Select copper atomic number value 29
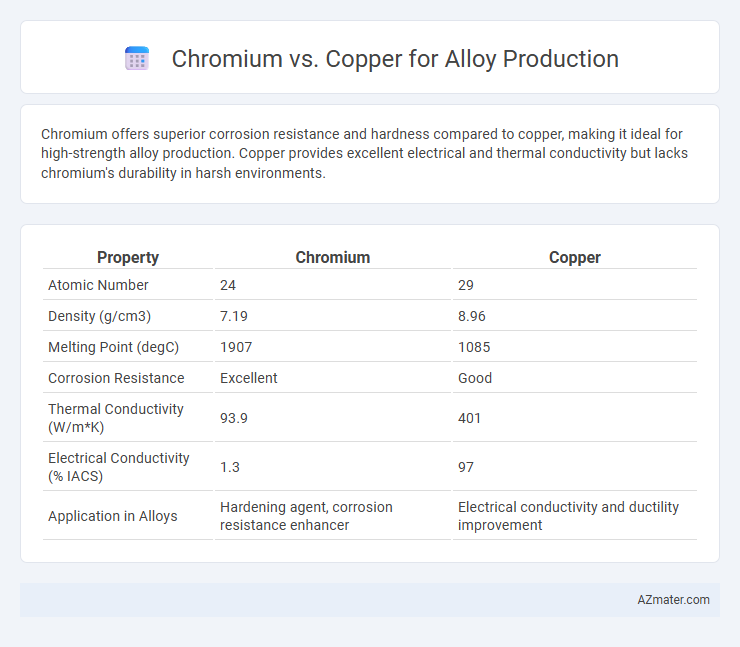The width and height of the screenshot is (740, 647). [x=466, y=285]
